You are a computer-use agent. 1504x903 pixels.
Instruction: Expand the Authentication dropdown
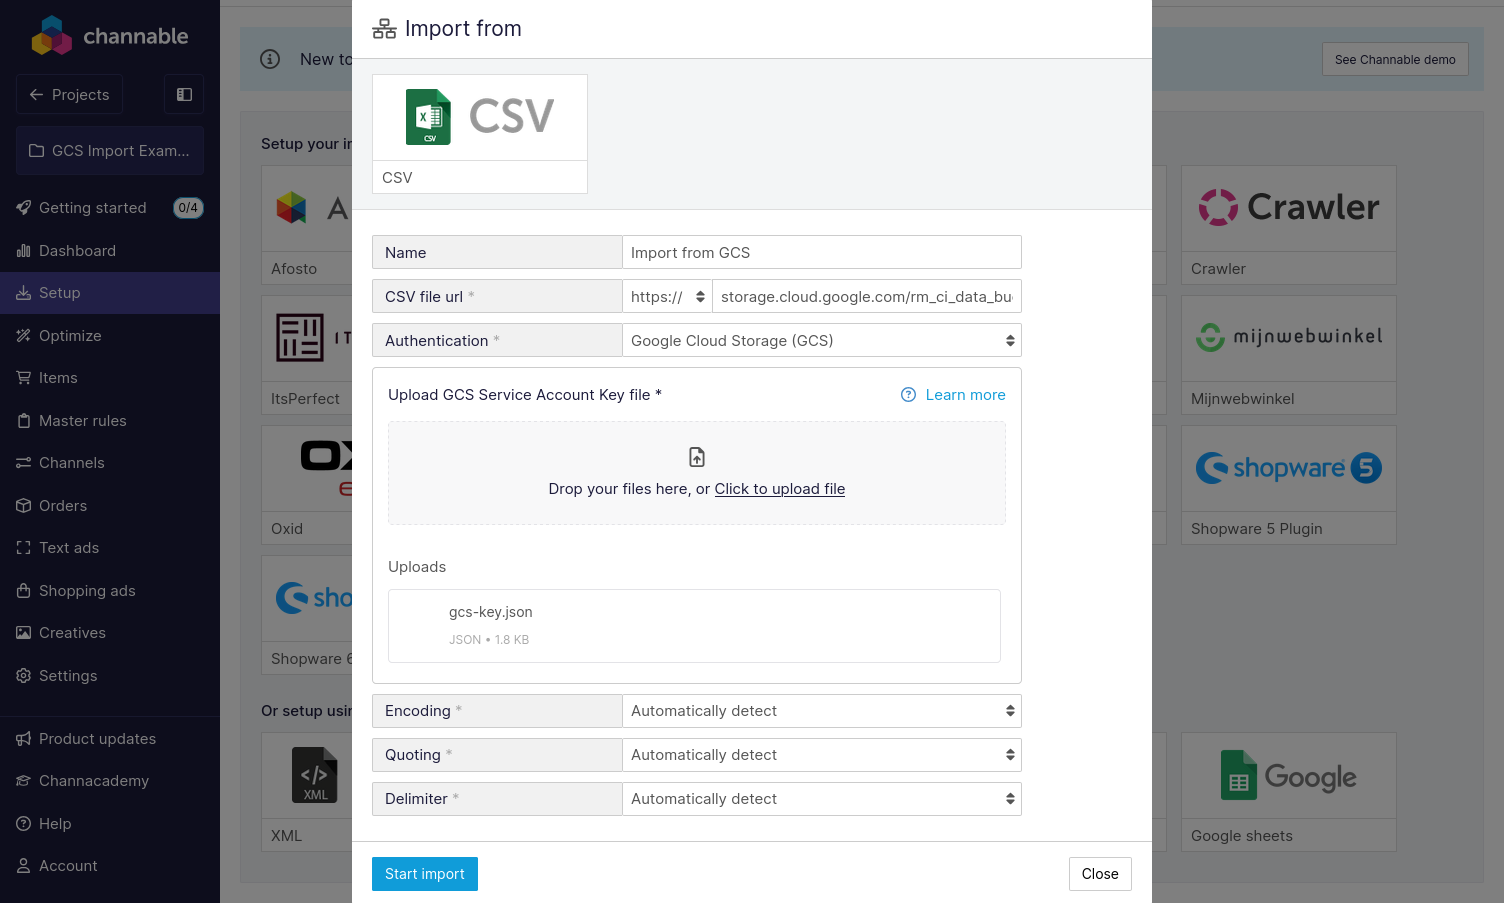tap(821, 341)
